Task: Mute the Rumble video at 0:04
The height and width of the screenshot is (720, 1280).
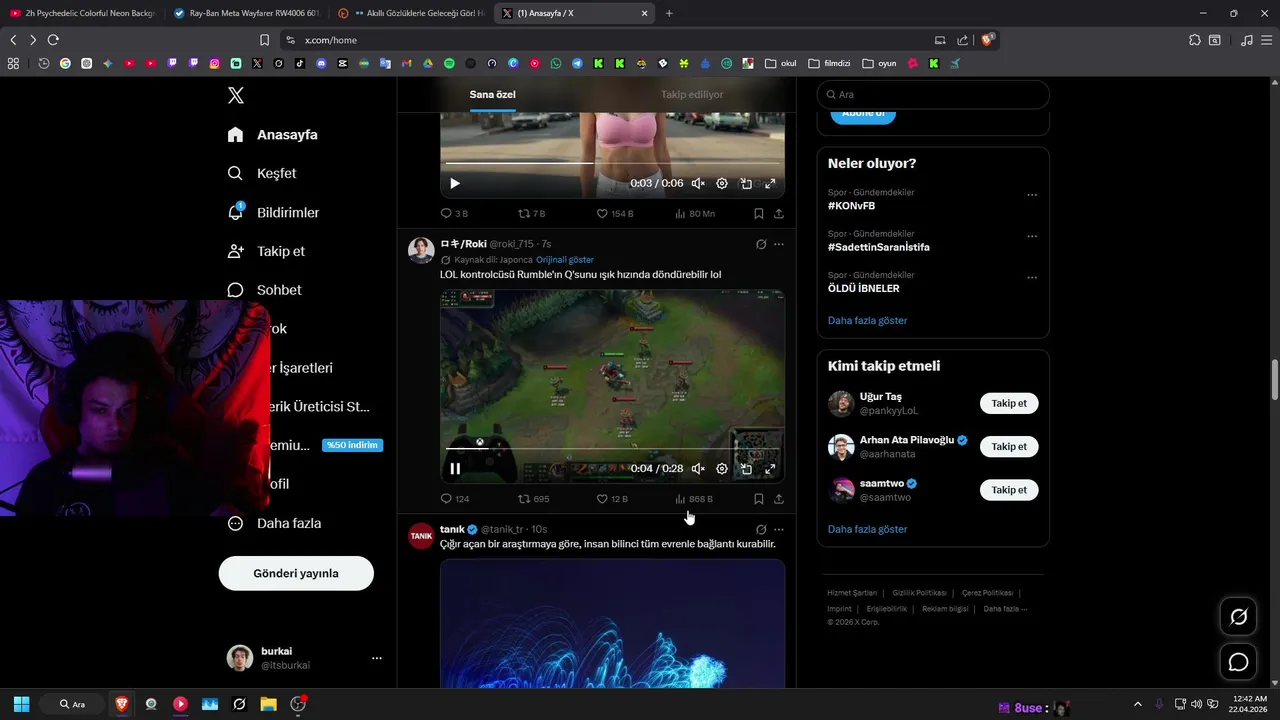Action: coord(698,468)
